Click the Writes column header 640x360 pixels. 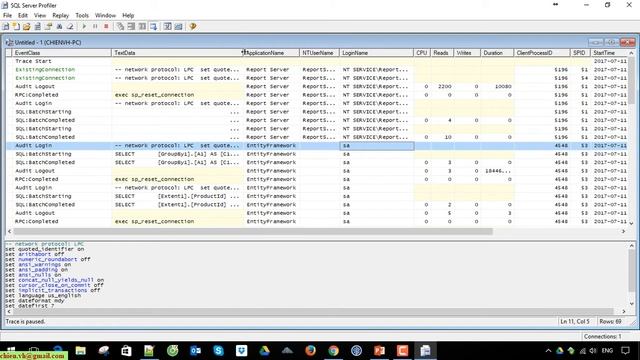pos(467,53)
